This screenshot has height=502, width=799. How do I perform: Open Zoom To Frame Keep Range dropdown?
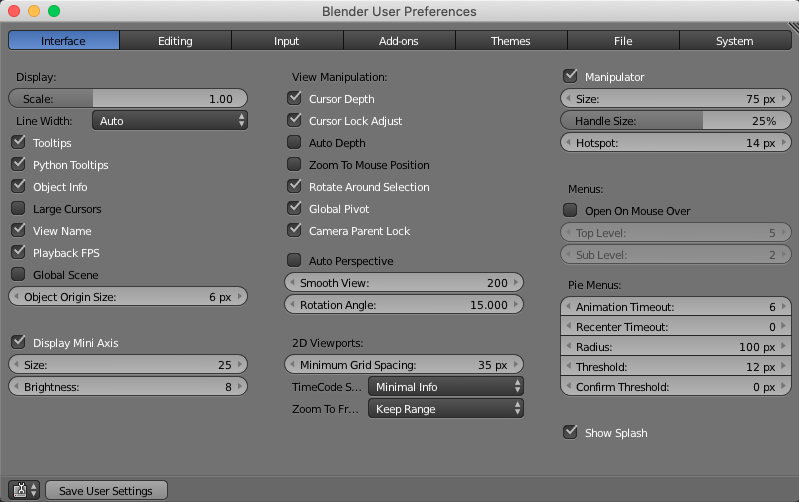click(446, 408)
